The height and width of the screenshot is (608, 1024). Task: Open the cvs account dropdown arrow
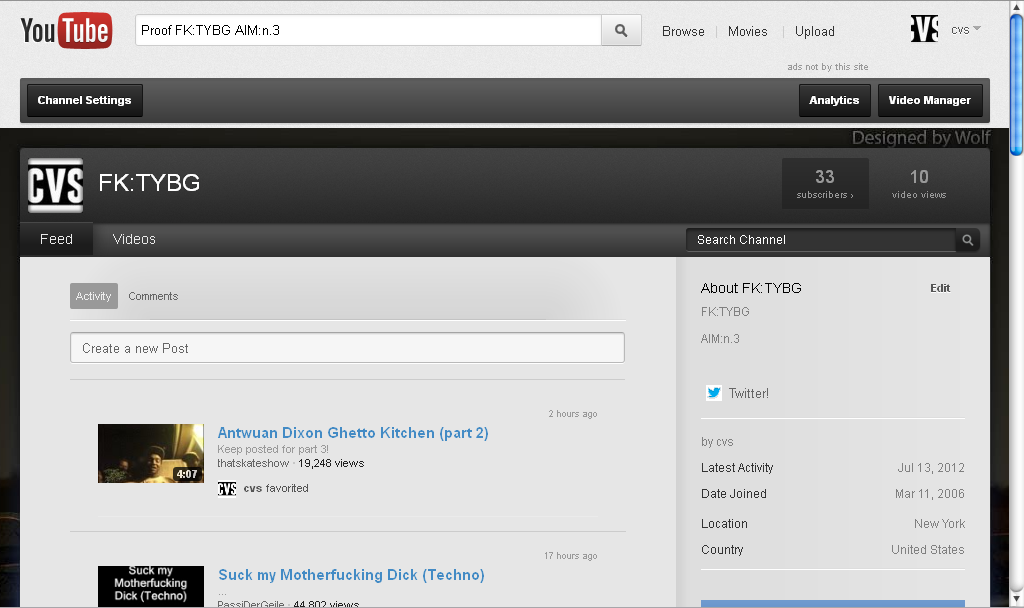(977, 29)
